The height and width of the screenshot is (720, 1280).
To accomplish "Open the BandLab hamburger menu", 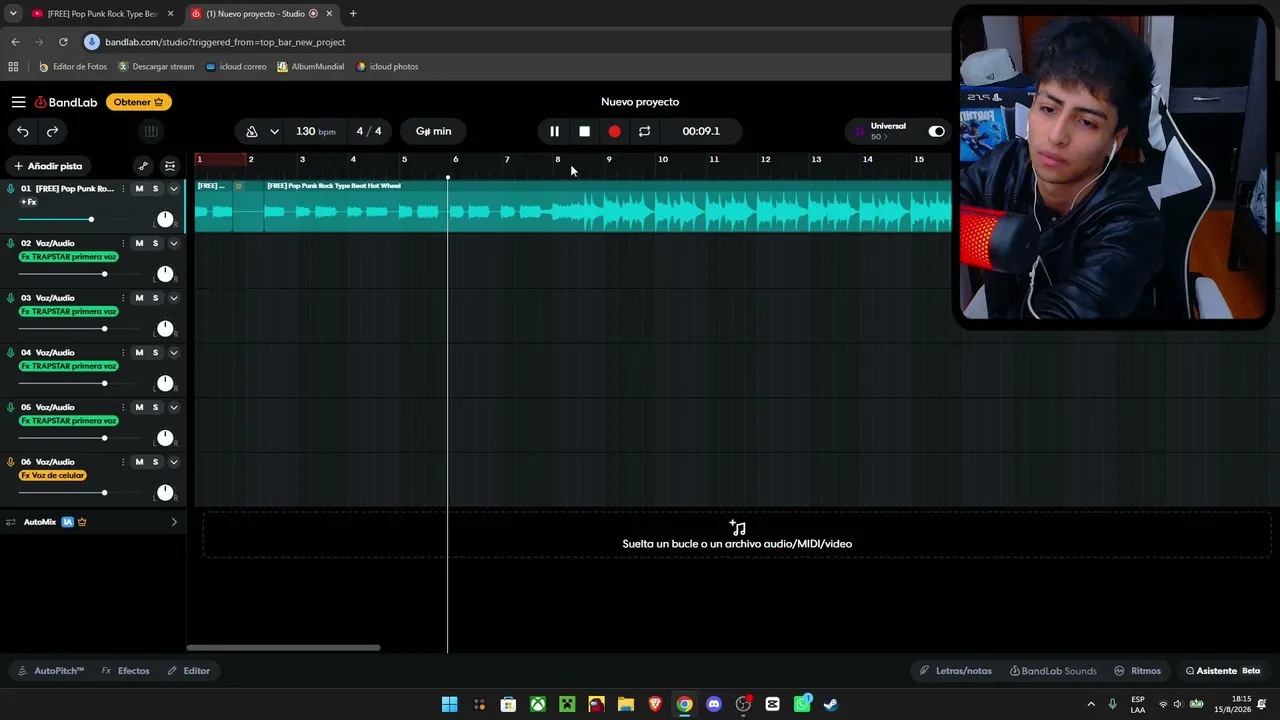I will pyautogui.click(x=18, y=102).
